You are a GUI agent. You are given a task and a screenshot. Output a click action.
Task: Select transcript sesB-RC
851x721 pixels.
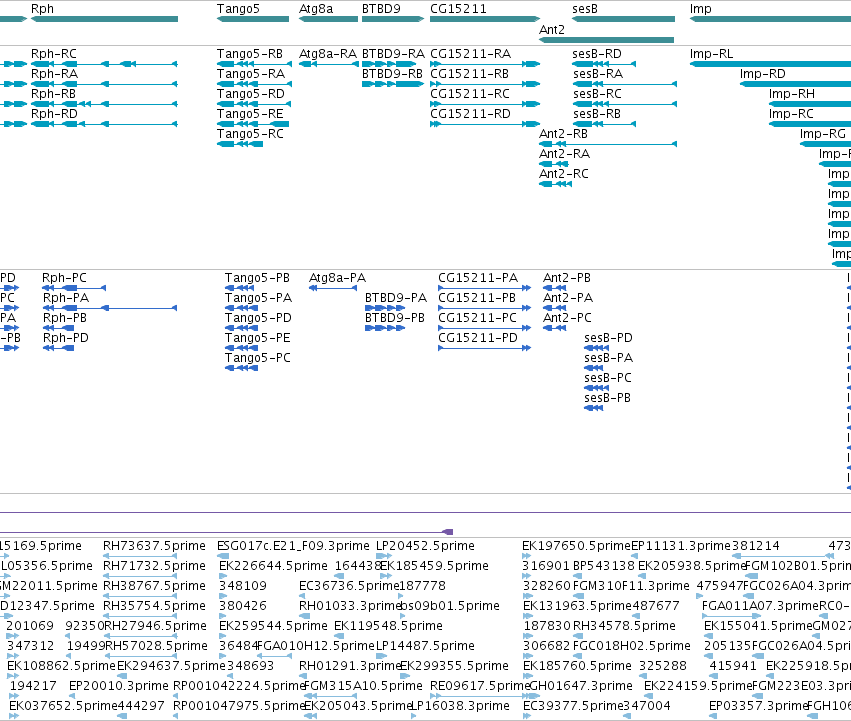pos(625,104)
